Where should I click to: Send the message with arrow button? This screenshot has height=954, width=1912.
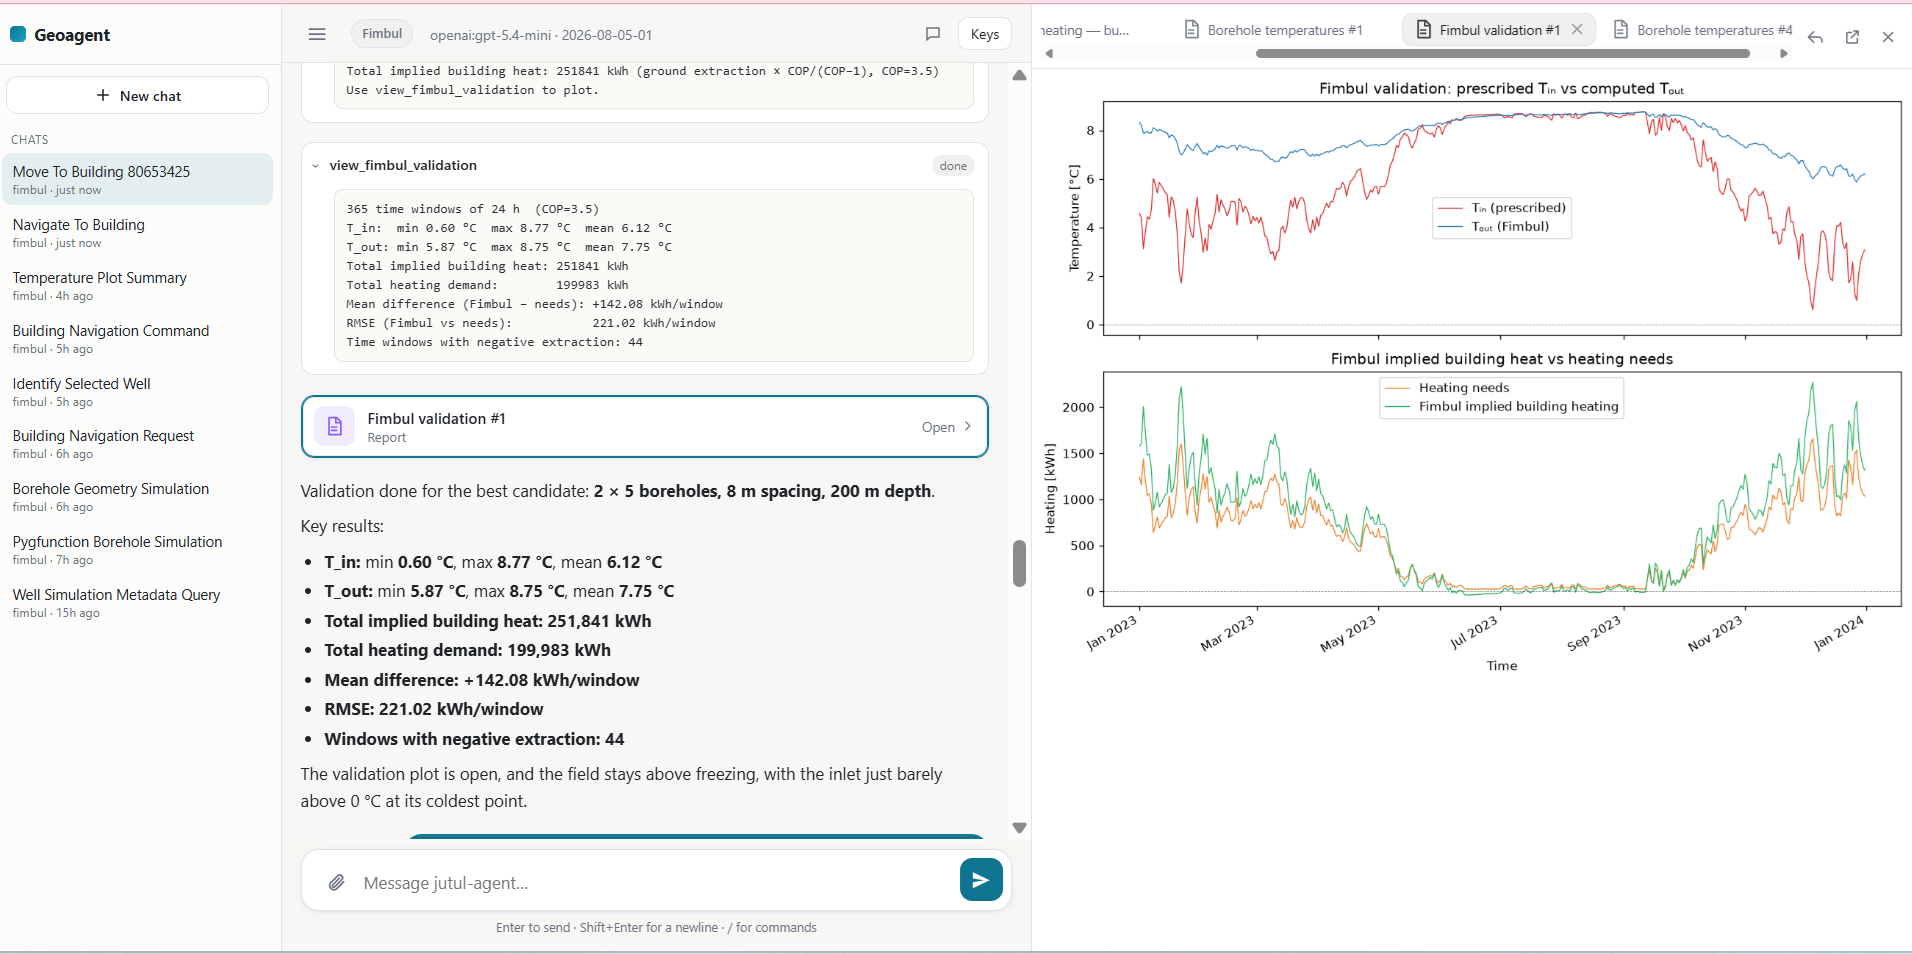pyautogui.click(x=981, y=880)
